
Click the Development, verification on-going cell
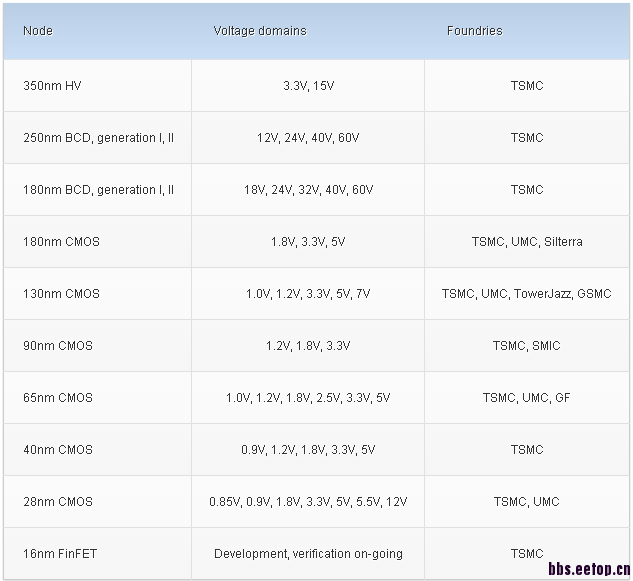coord(308,554)
